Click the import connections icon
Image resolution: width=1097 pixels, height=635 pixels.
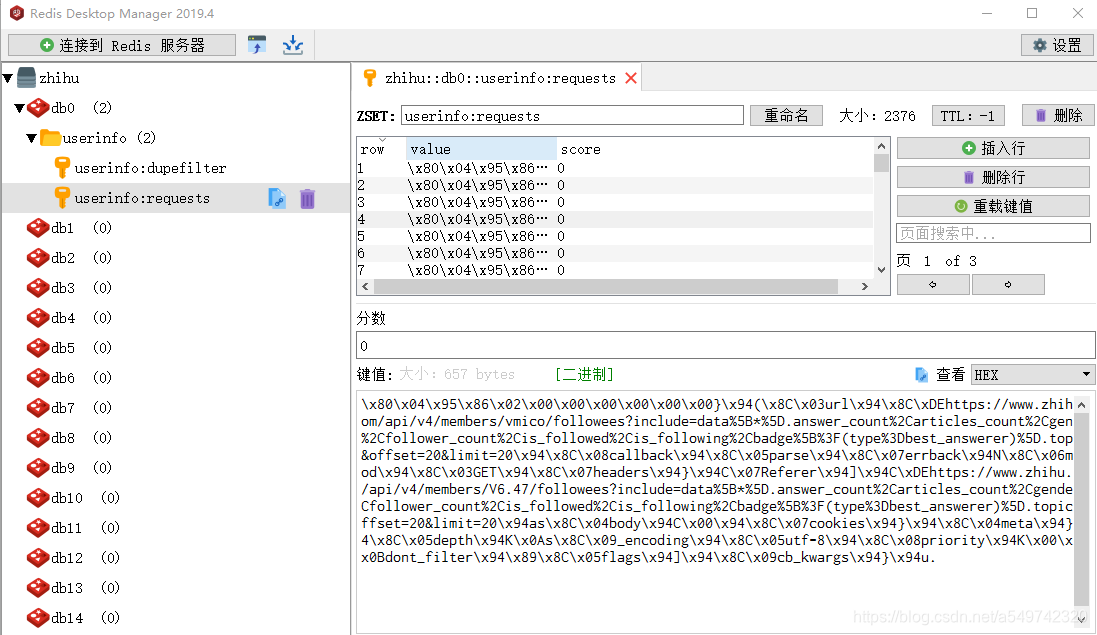tap(257, 45)
